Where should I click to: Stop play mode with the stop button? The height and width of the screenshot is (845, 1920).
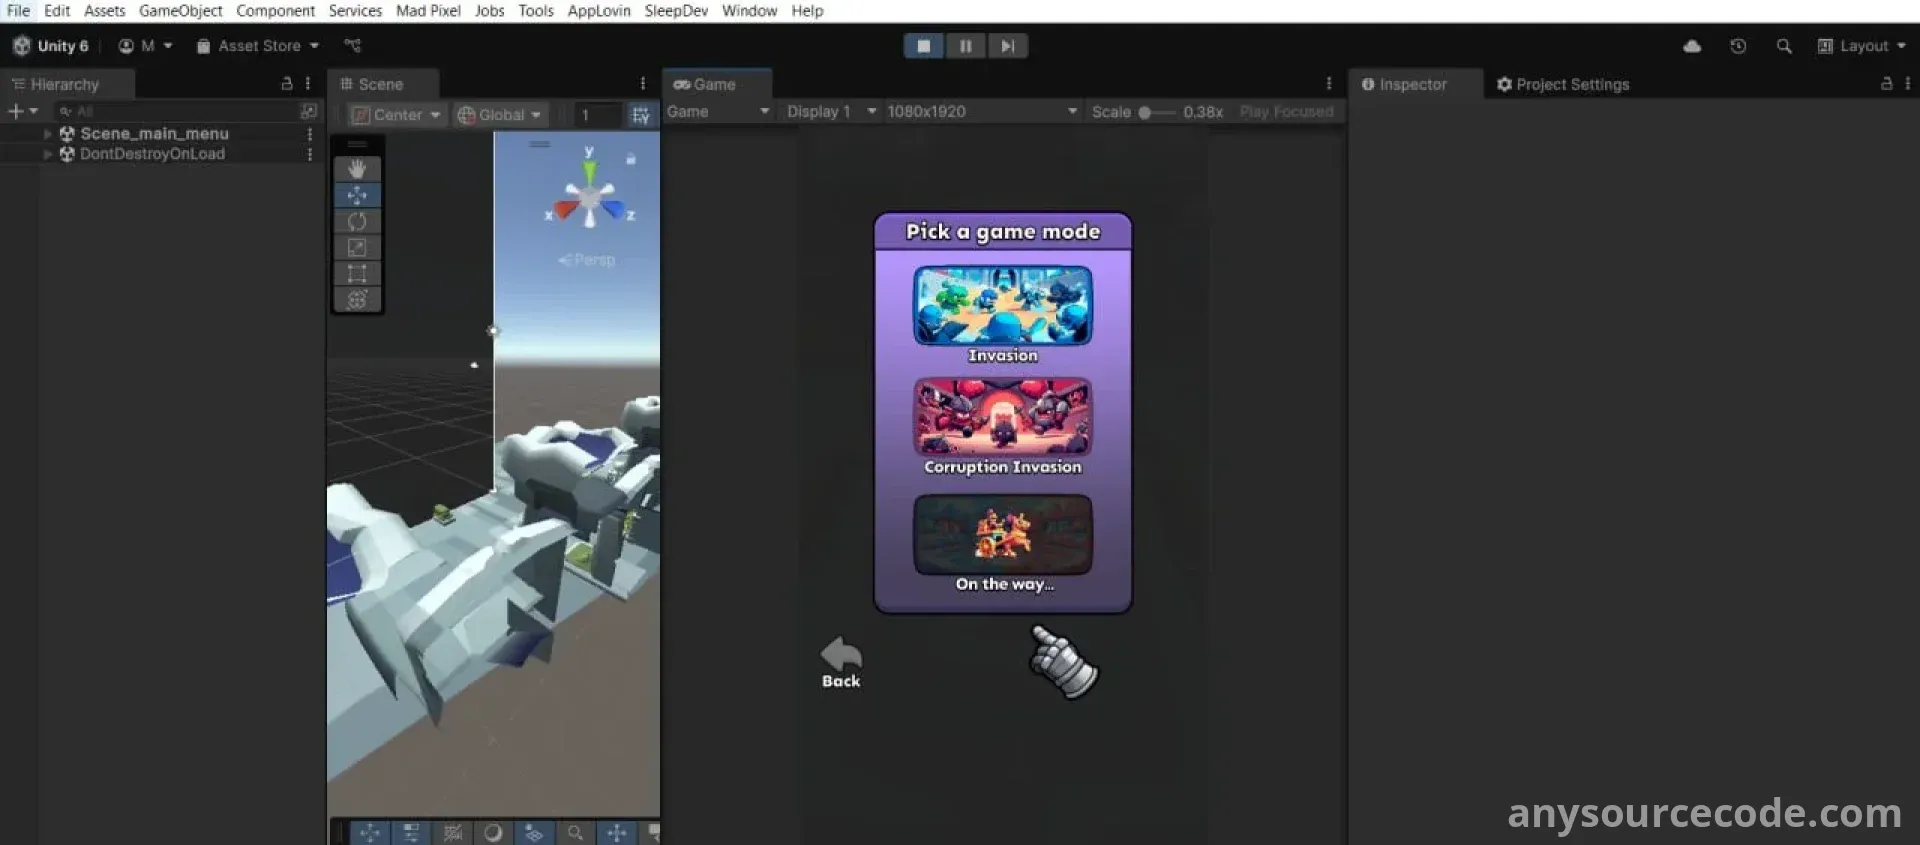(x=924, y=46)
